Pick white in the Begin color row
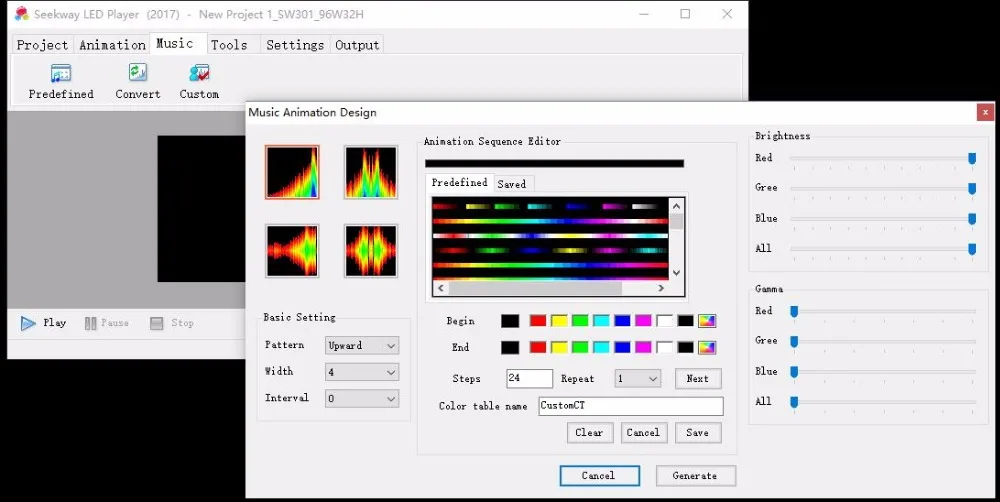 [665, 321]
